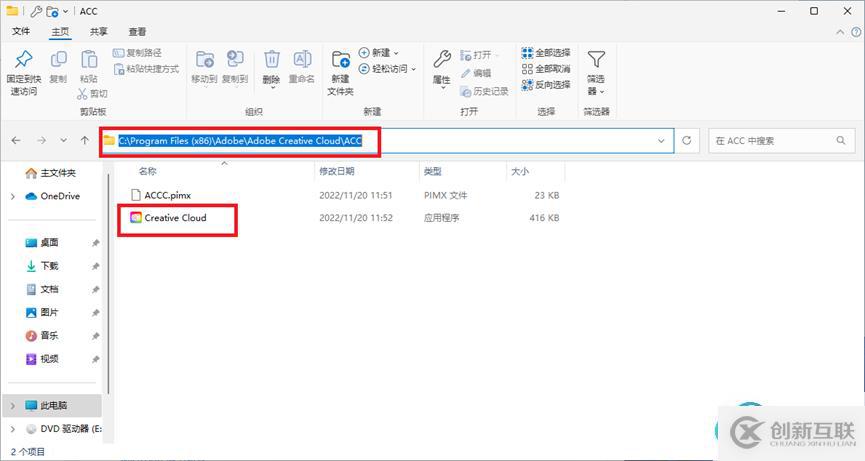Open recent locations dropdown arrow

point(63,141)
